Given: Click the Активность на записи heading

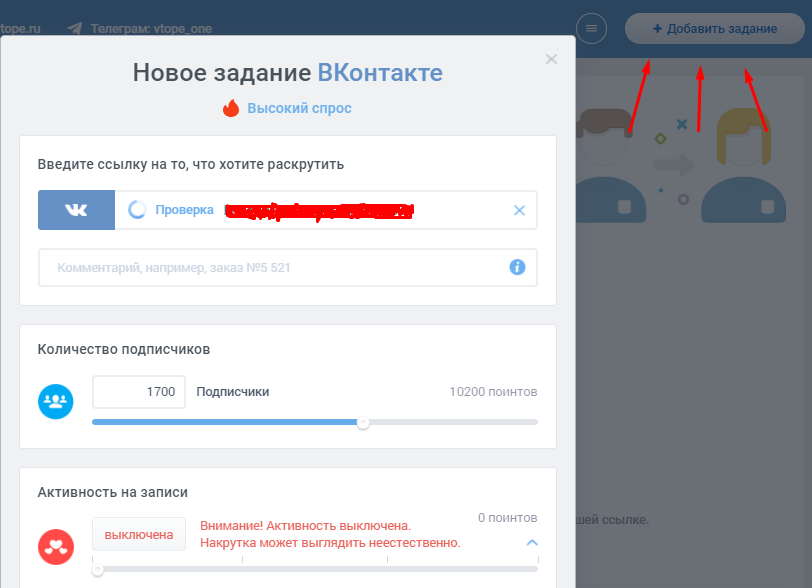Looking at the screenshot, I should coord(112,492).
